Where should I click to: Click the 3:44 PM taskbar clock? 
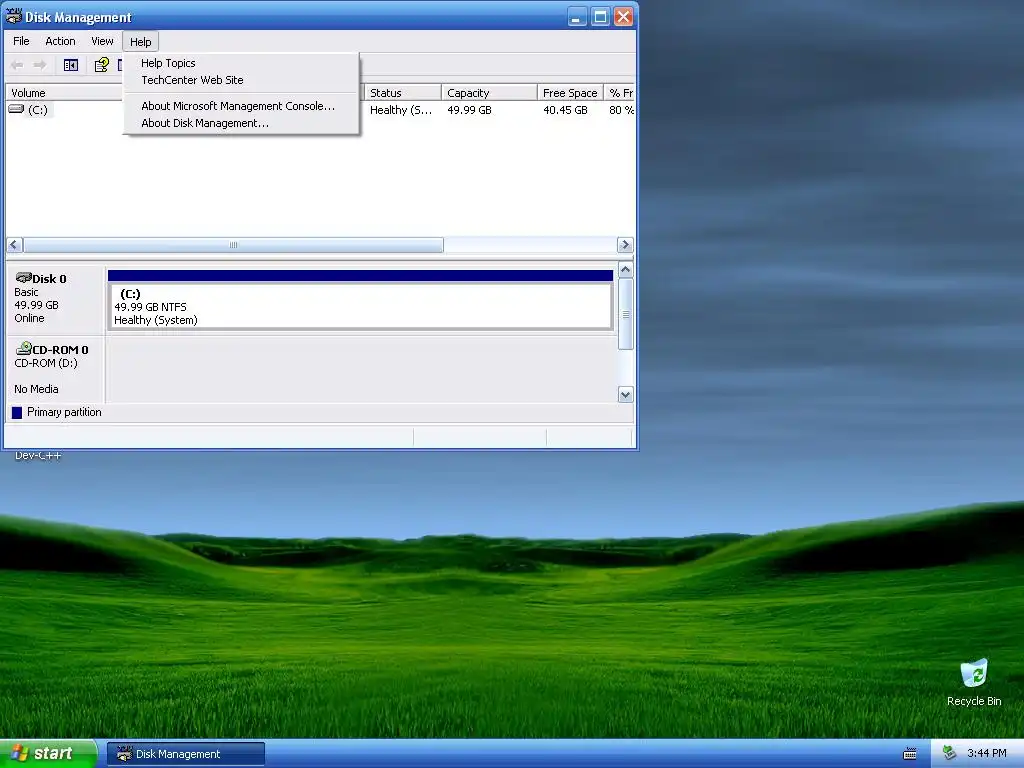click(986, 753)
